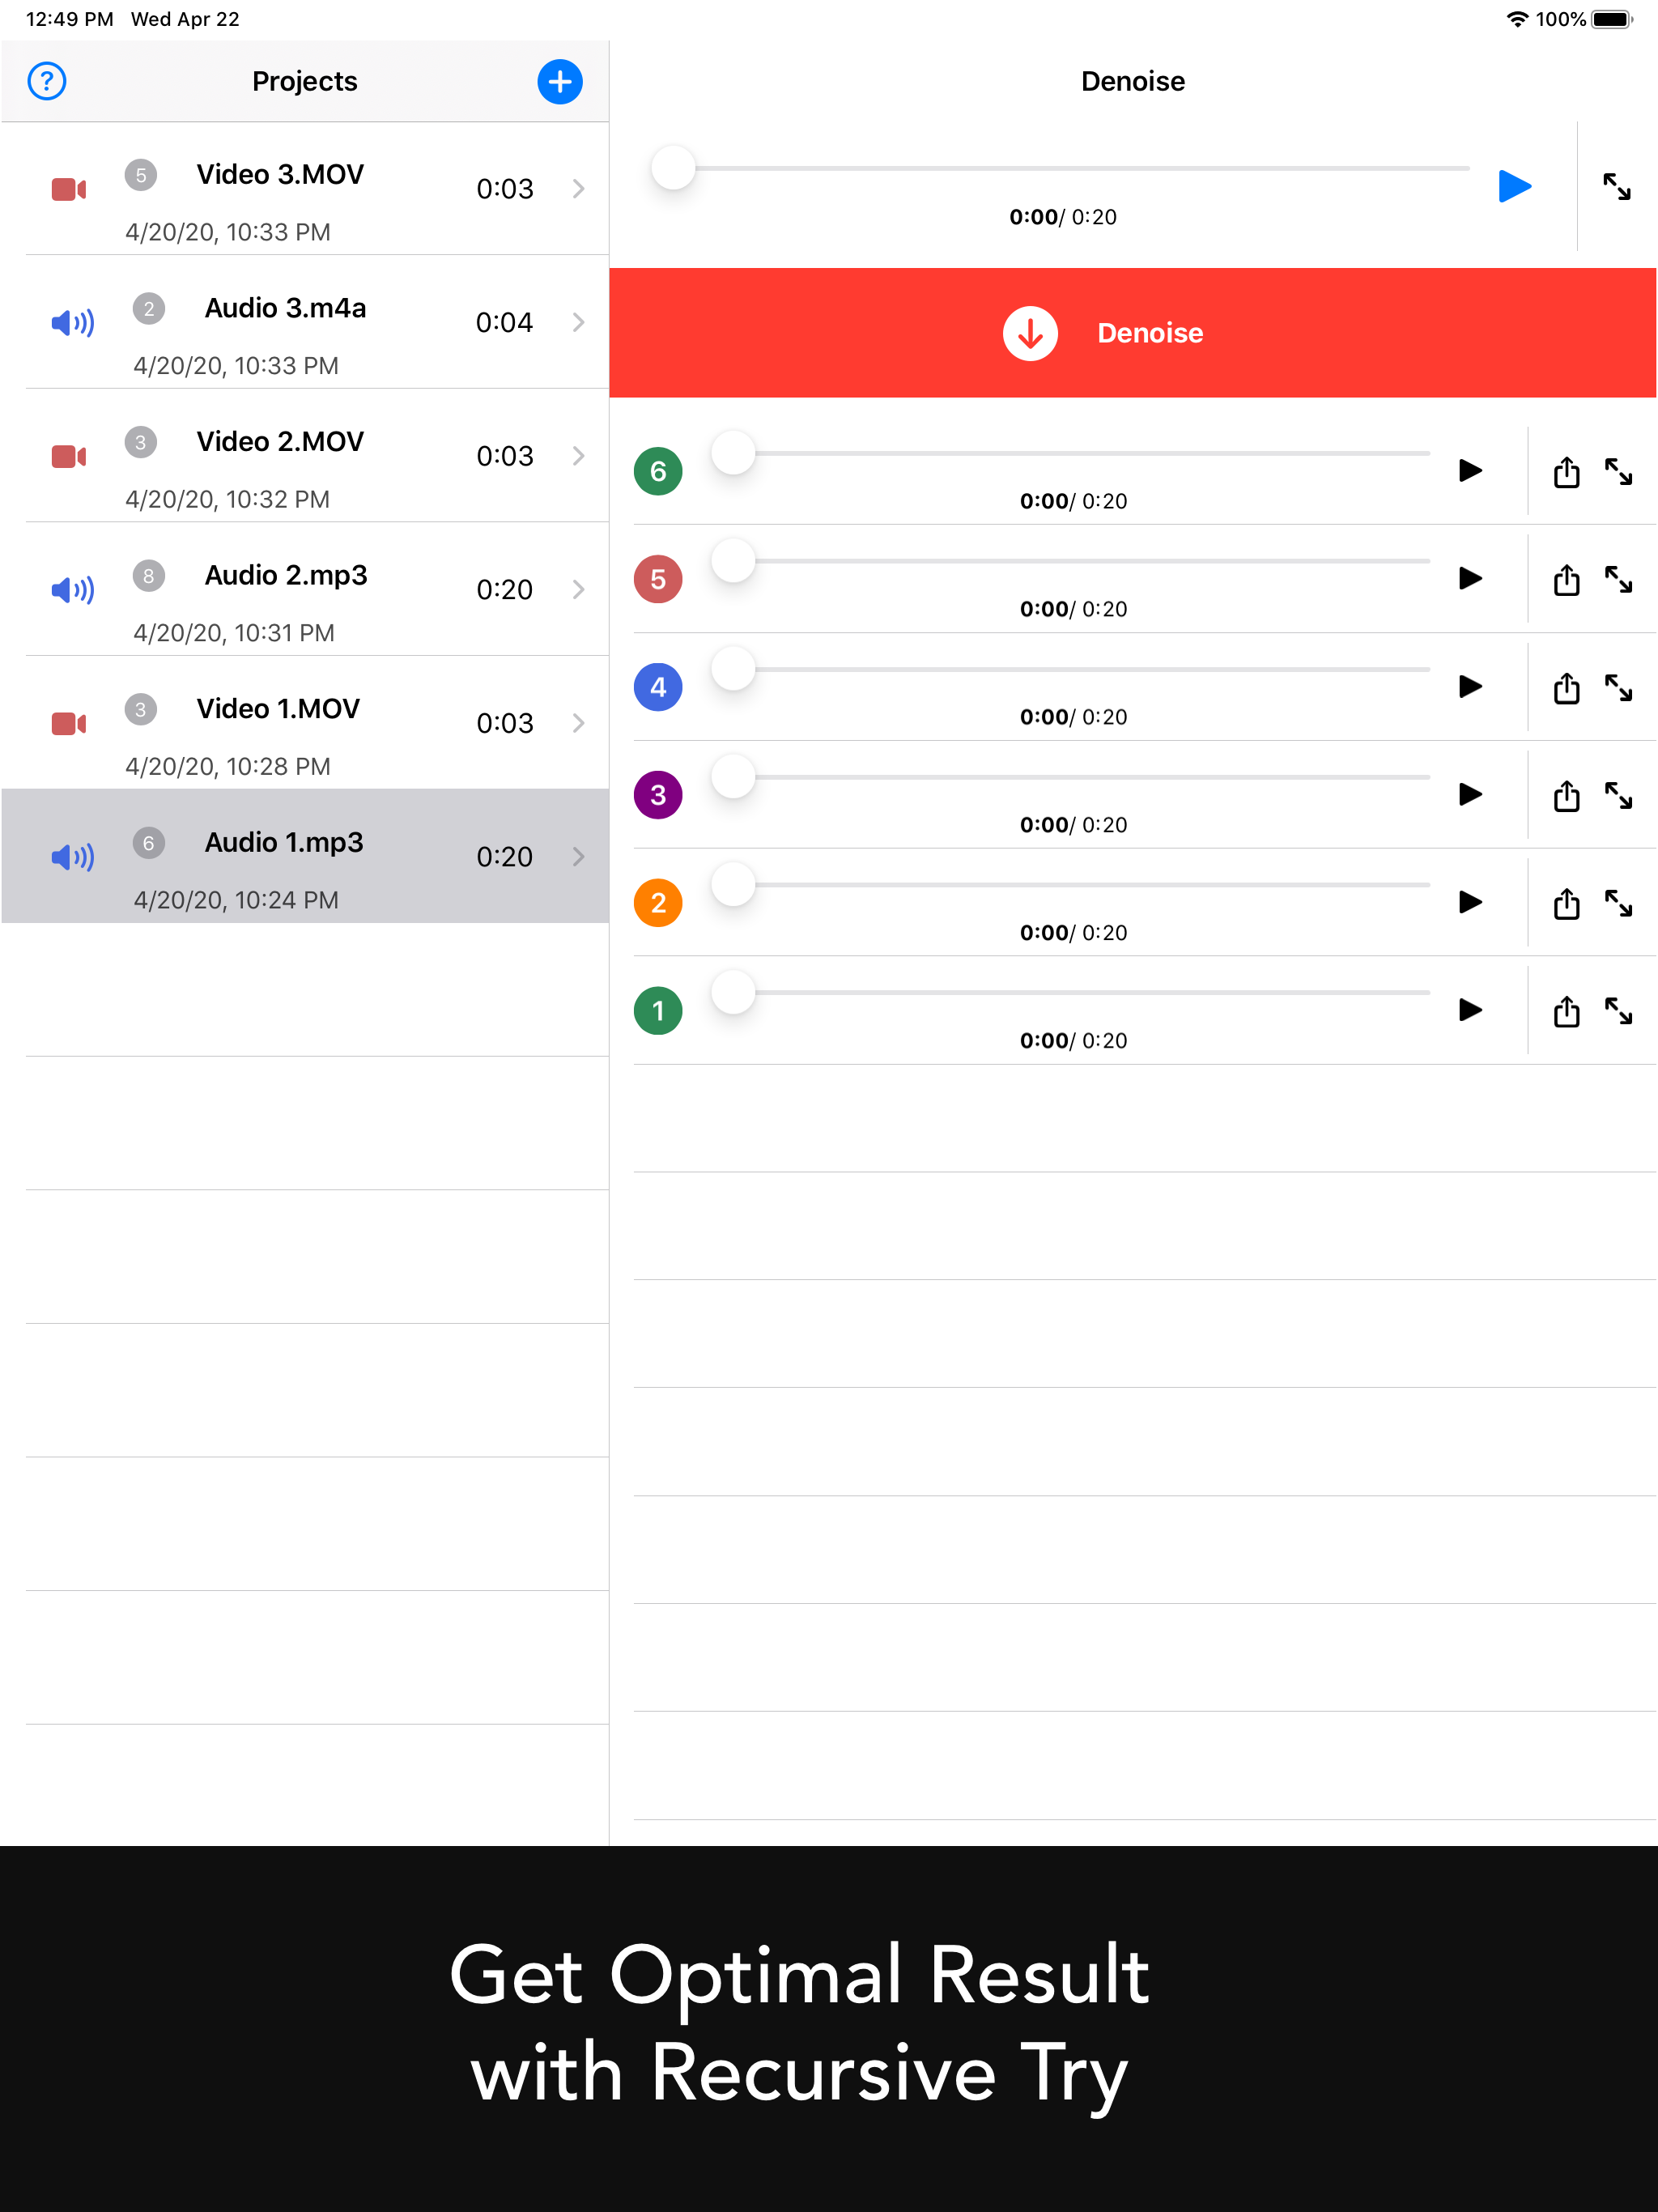Open the help guide from Projects header
This screenshot has width=1658, height=2212.
(47, 81)
